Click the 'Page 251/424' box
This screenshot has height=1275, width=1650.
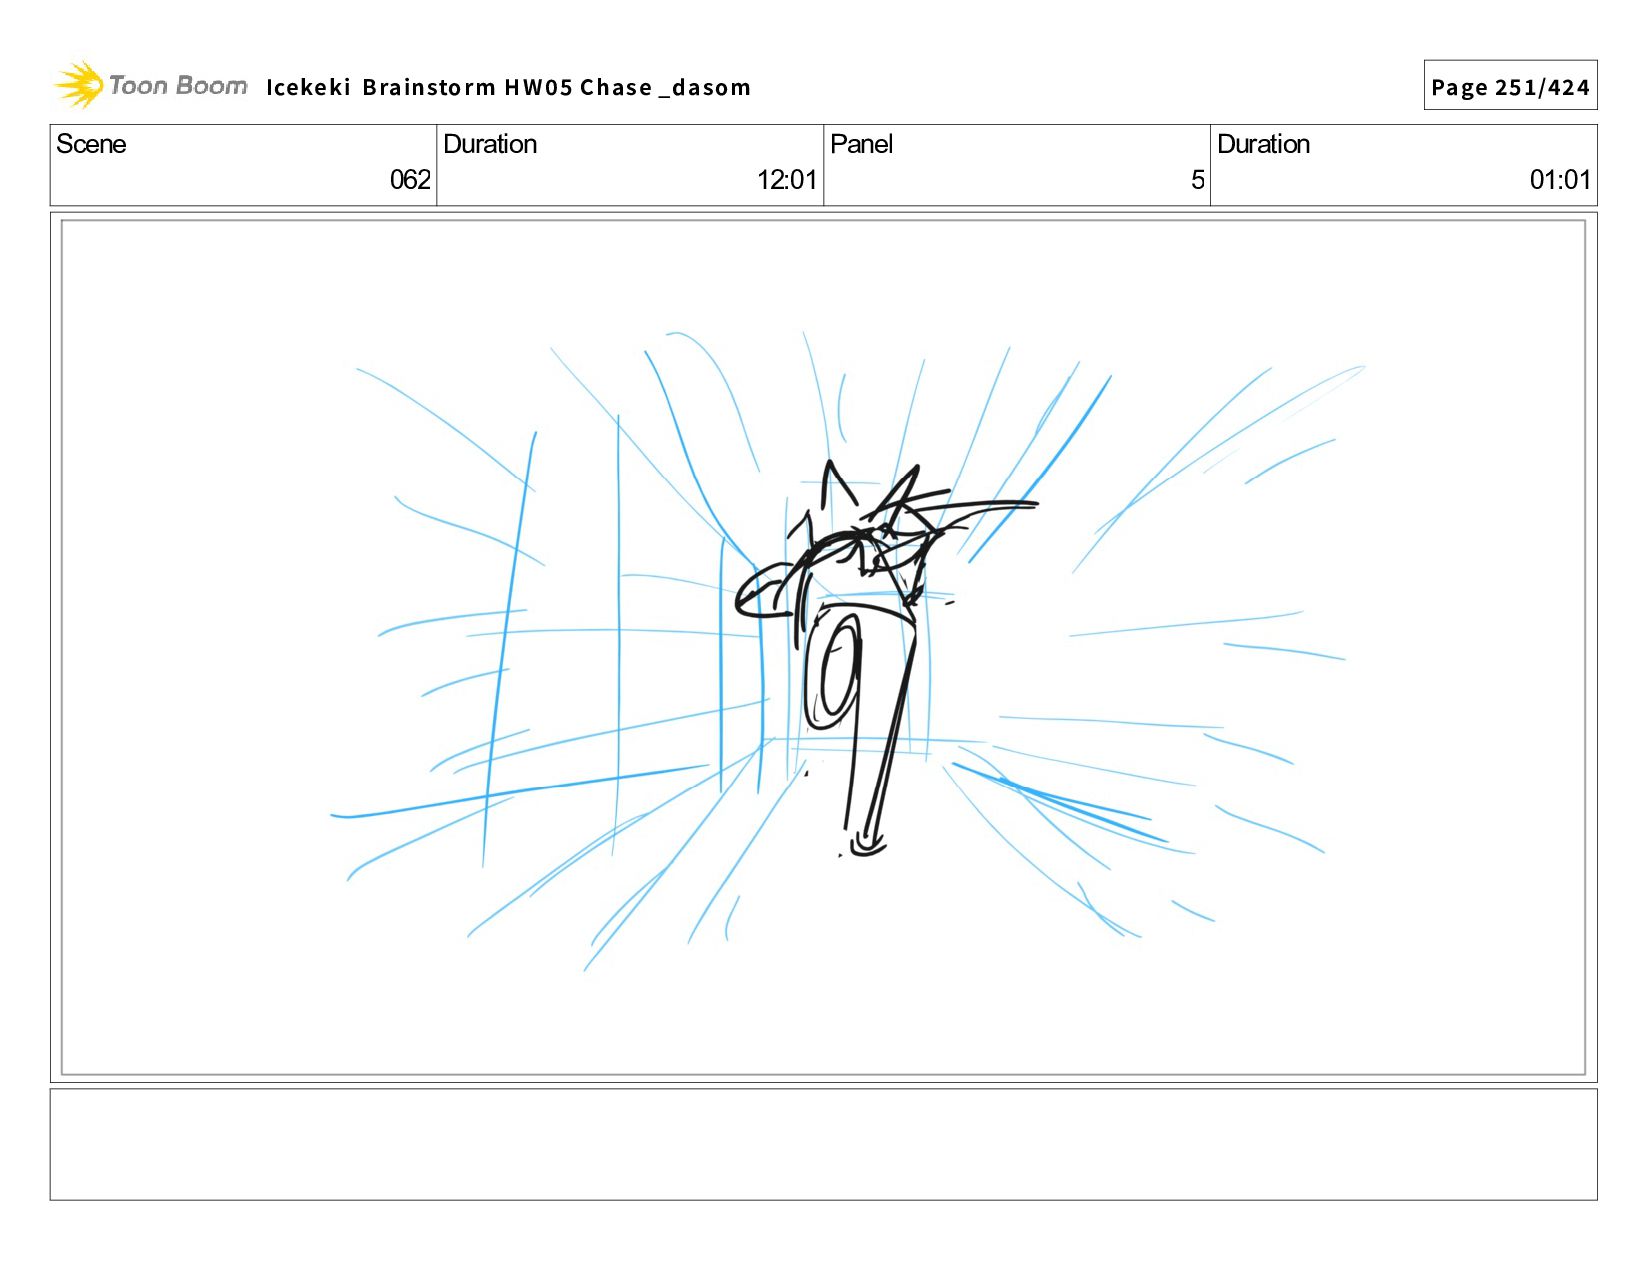(1510, 86)
